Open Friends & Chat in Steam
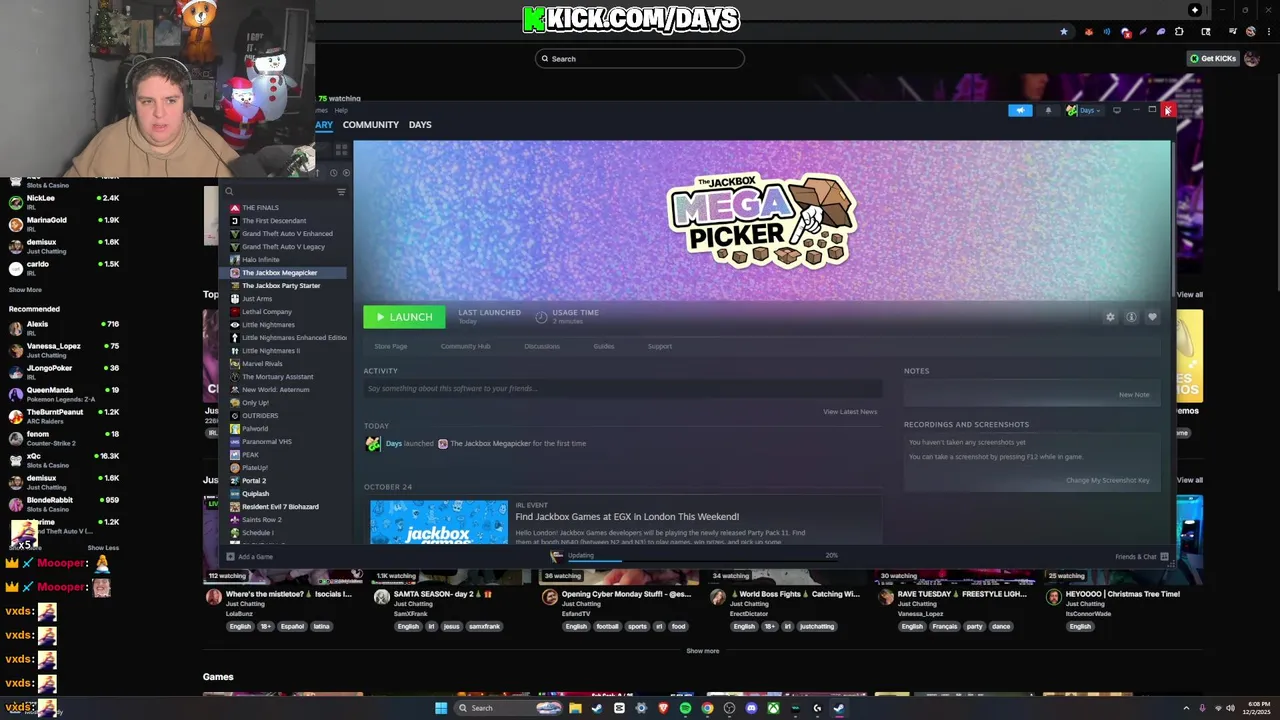This screenshot has width=1280, height=720. [x=1142, y=557]
